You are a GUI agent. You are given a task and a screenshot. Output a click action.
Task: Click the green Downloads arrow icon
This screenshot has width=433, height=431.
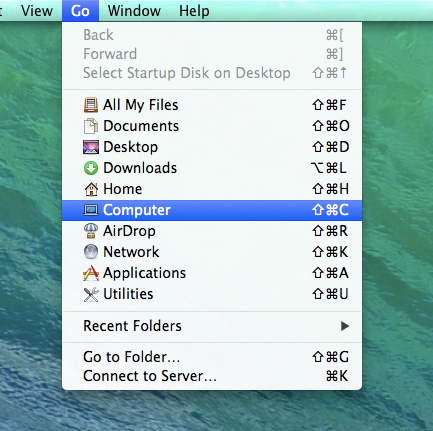click(x=91, y=168)
